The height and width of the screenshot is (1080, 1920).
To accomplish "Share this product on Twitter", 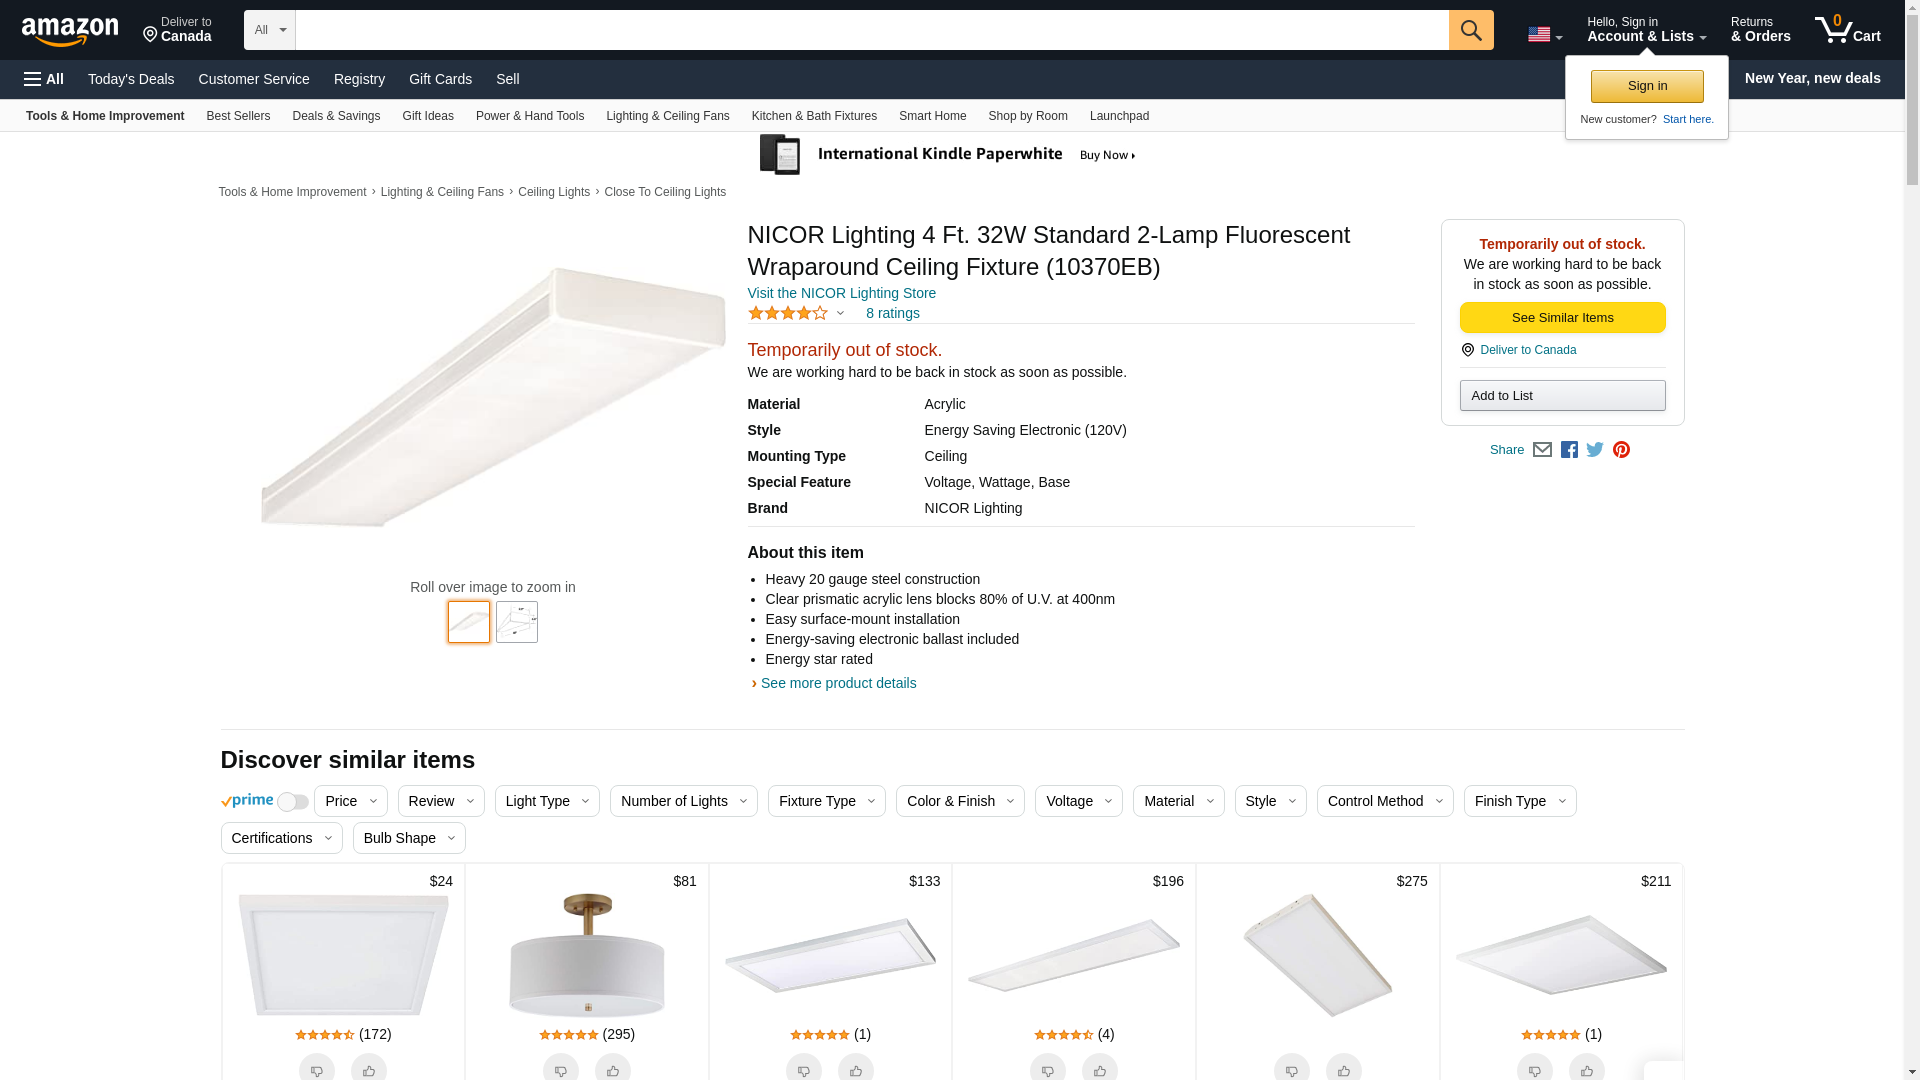I will pyautogui.click(x=1595, y=450).
